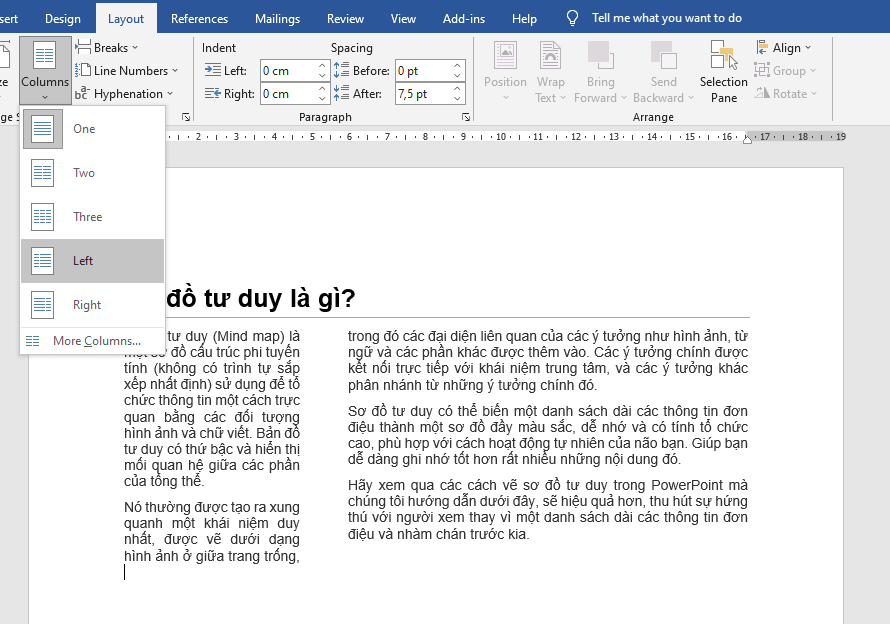Increase Spacing Before using the up stepper

(x=456, y=64)
